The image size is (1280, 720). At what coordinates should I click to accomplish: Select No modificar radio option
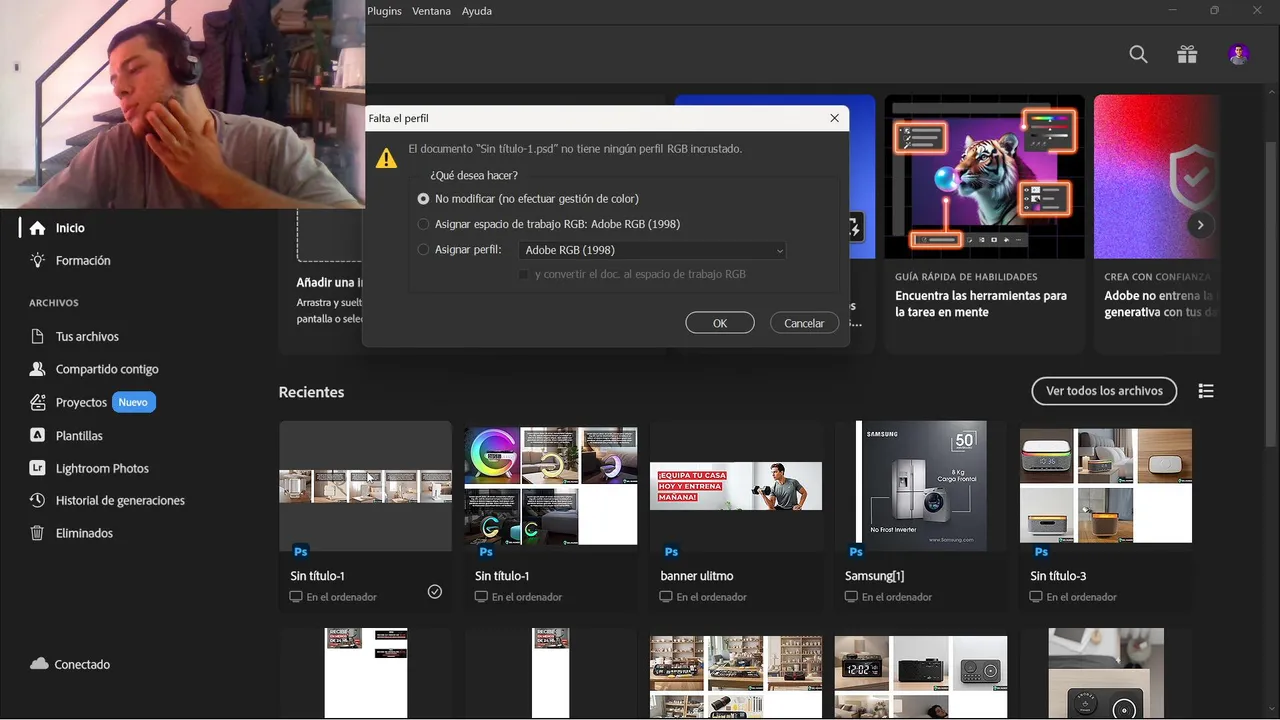pyautogui.click(x=424, y=199)
